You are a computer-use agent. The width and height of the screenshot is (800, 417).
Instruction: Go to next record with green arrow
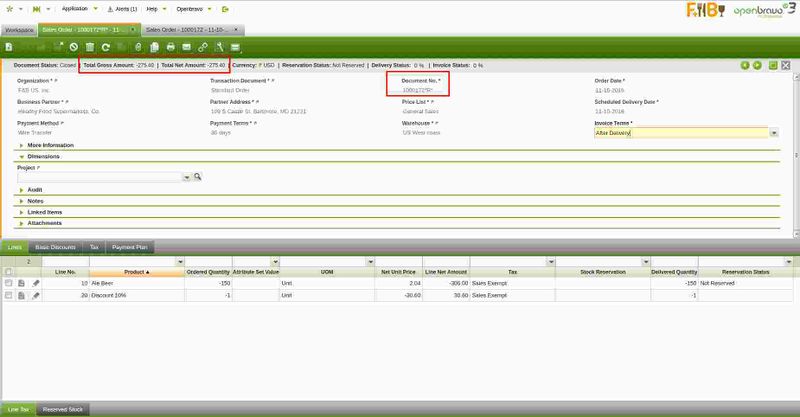coord(758,65)
